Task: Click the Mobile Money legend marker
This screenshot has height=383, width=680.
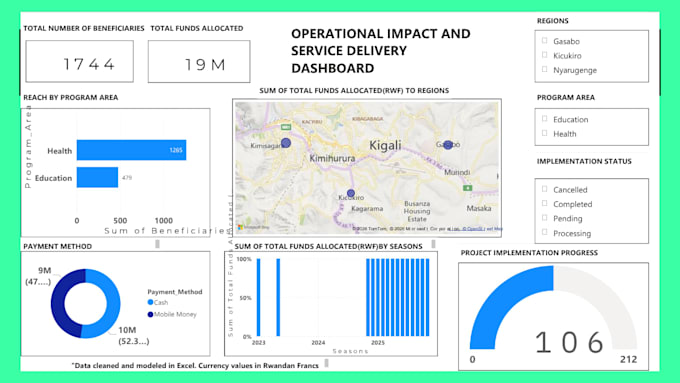Action: click(150, 314)
